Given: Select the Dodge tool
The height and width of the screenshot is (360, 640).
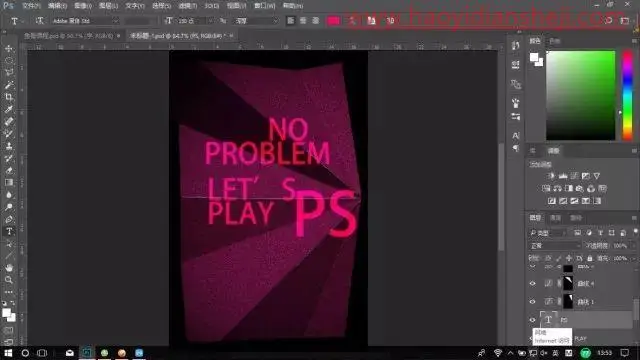Looking at the screenshot, I should click(9, 207).
